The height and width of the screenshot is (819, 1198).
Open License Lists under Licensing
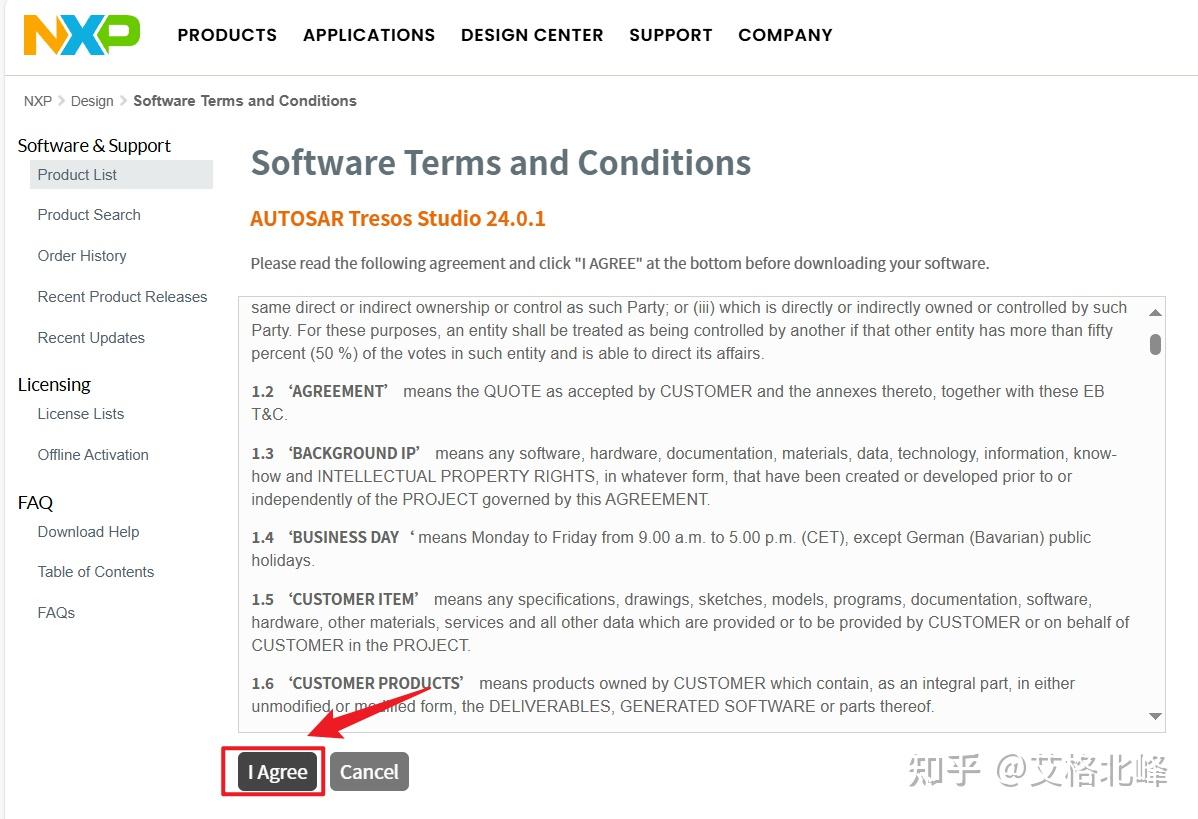click(x=81, y=413)
